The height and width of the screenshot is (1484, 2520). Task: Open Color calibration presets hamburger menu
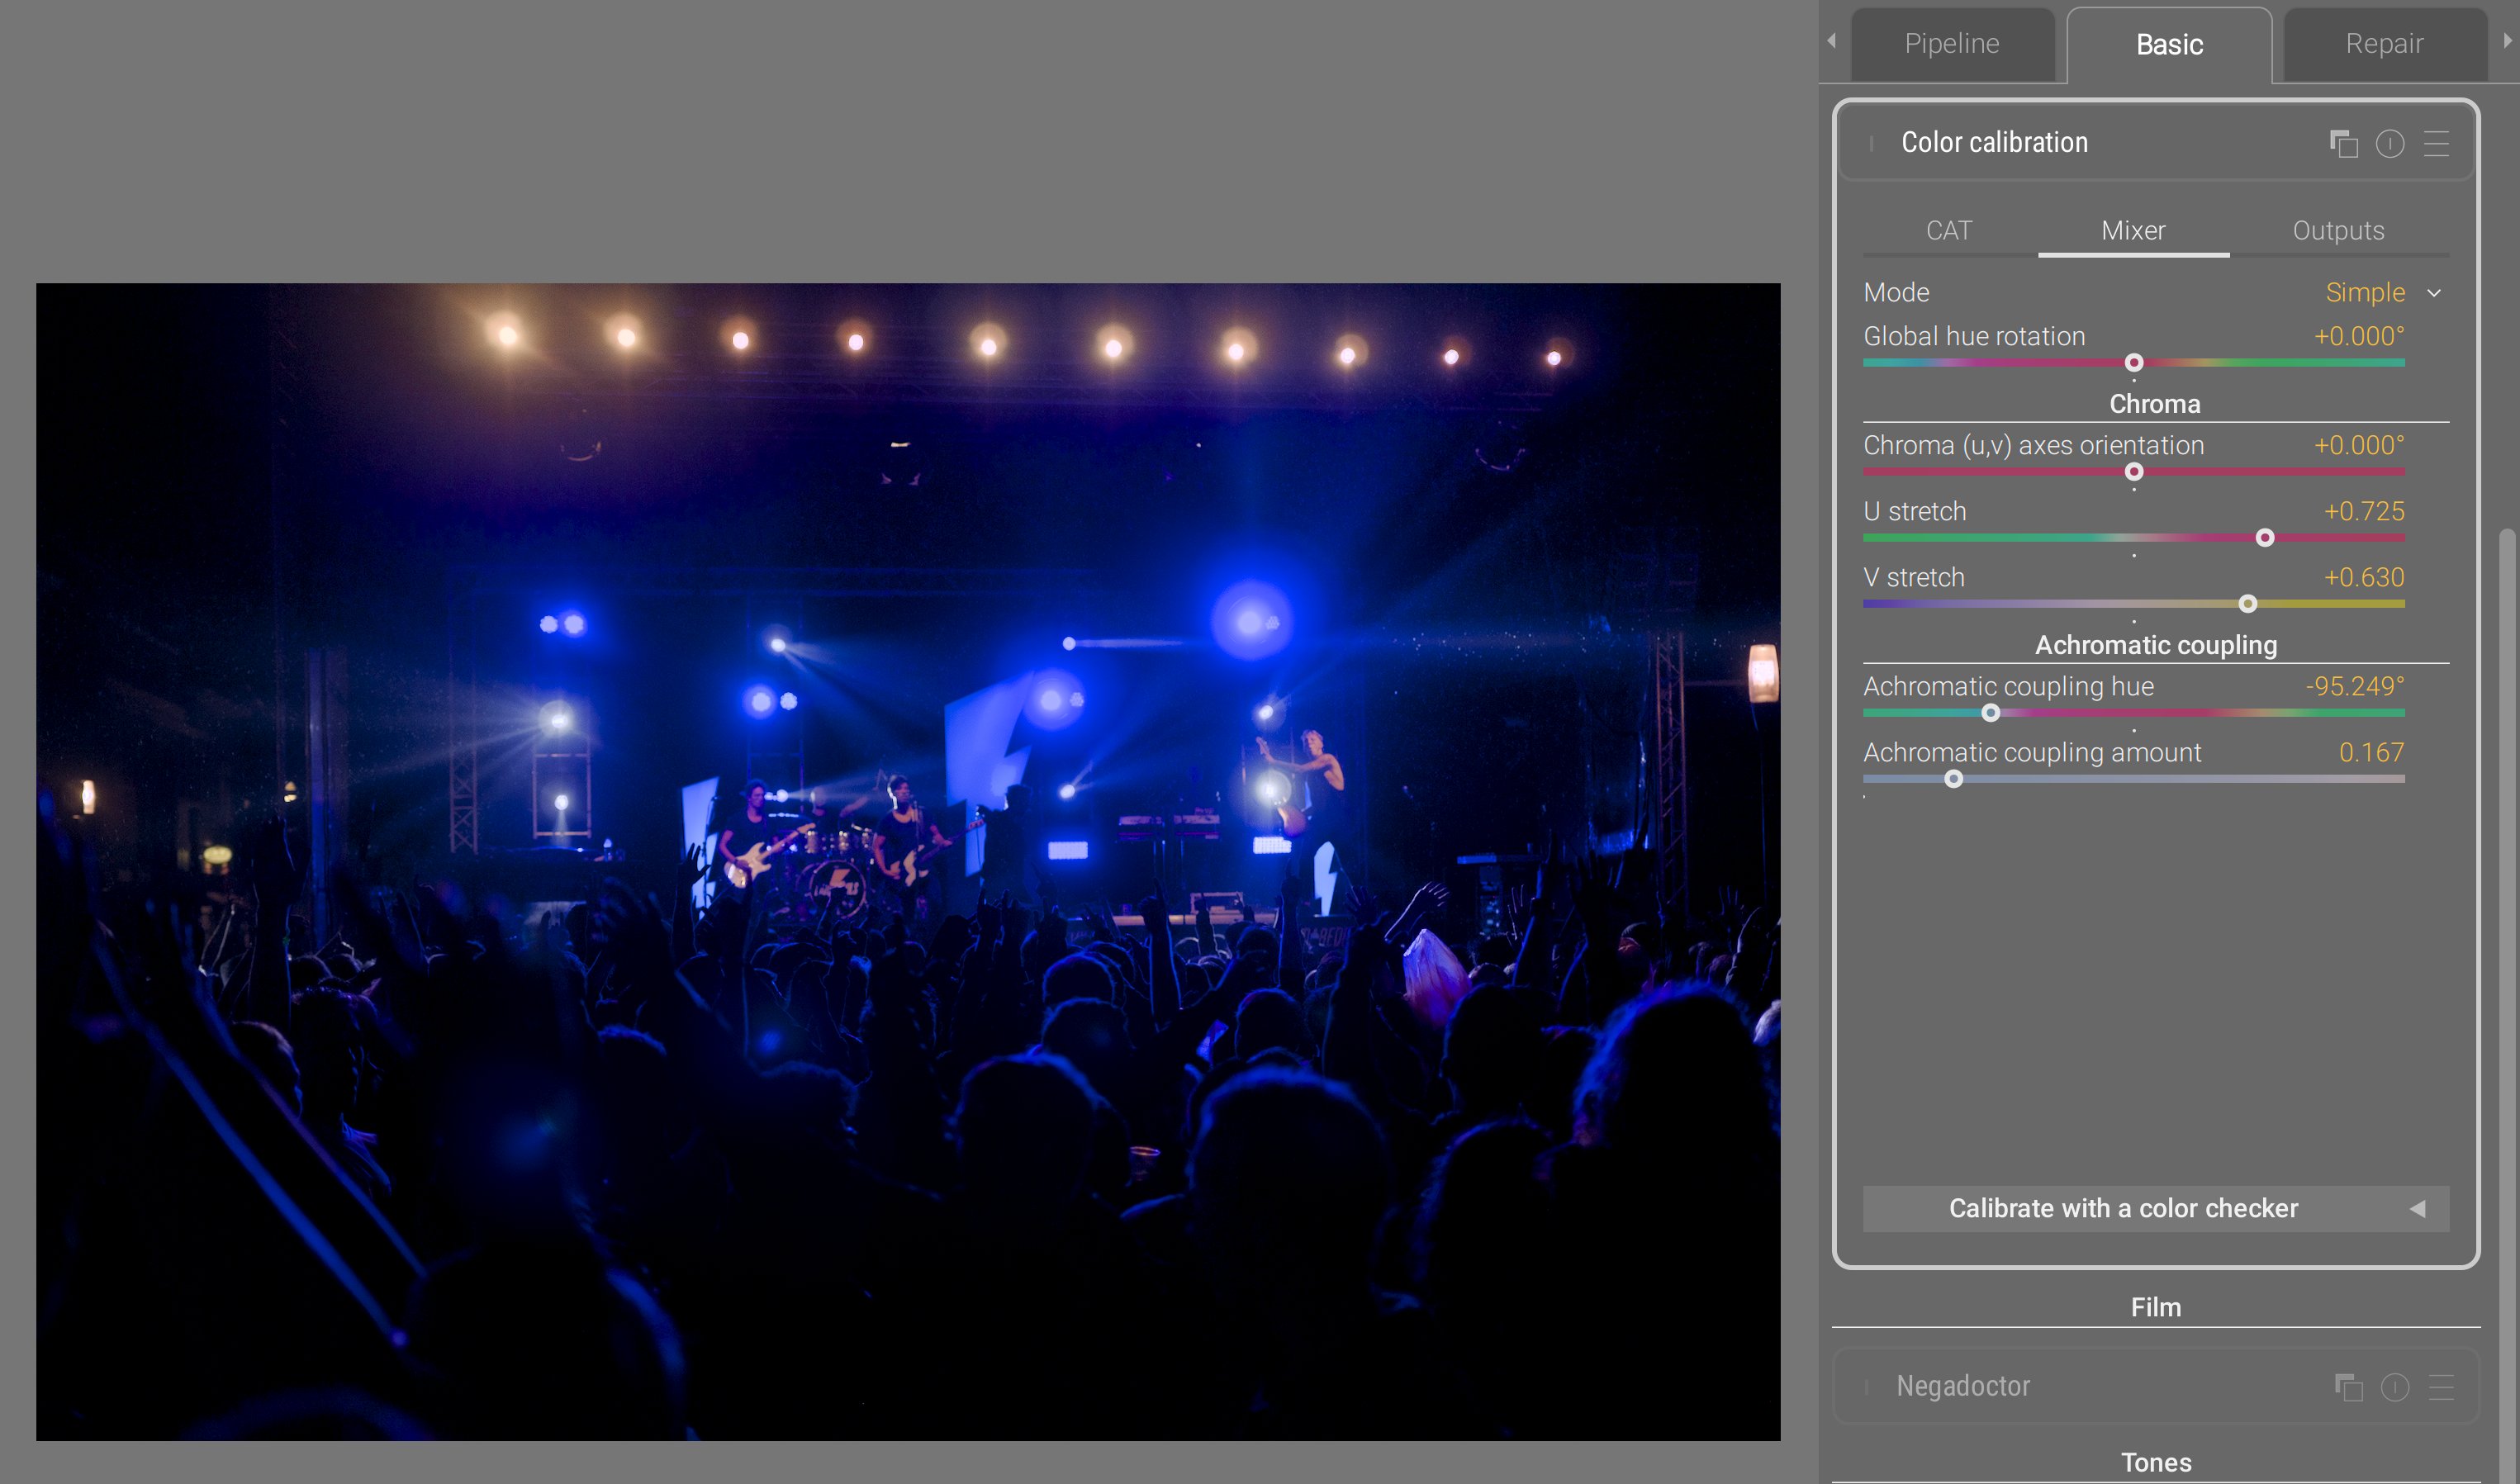[2437, 144]
